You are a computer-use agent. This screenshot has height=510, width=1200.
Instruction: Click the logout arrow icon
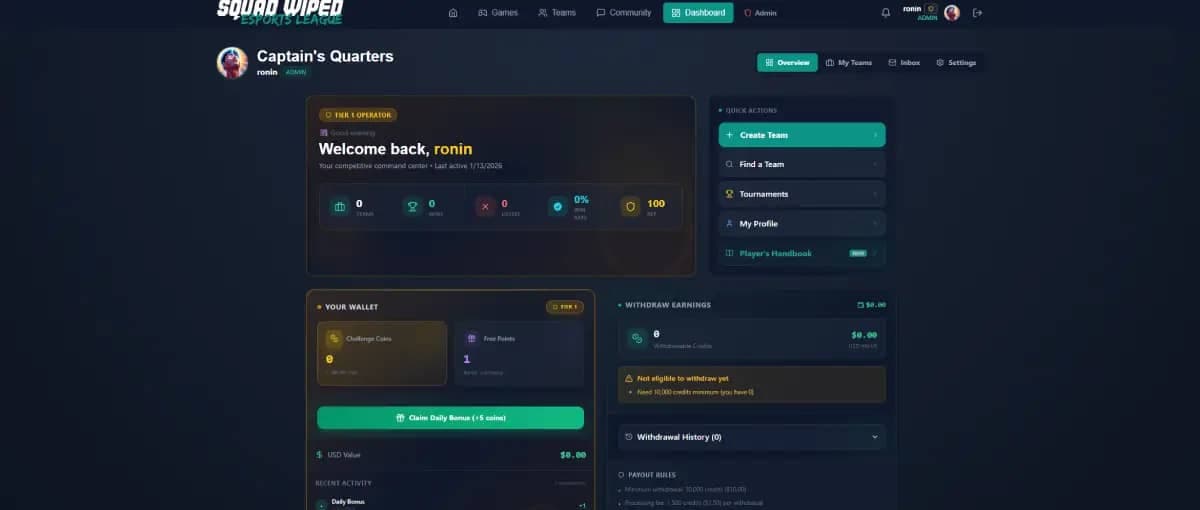point(977,13)
